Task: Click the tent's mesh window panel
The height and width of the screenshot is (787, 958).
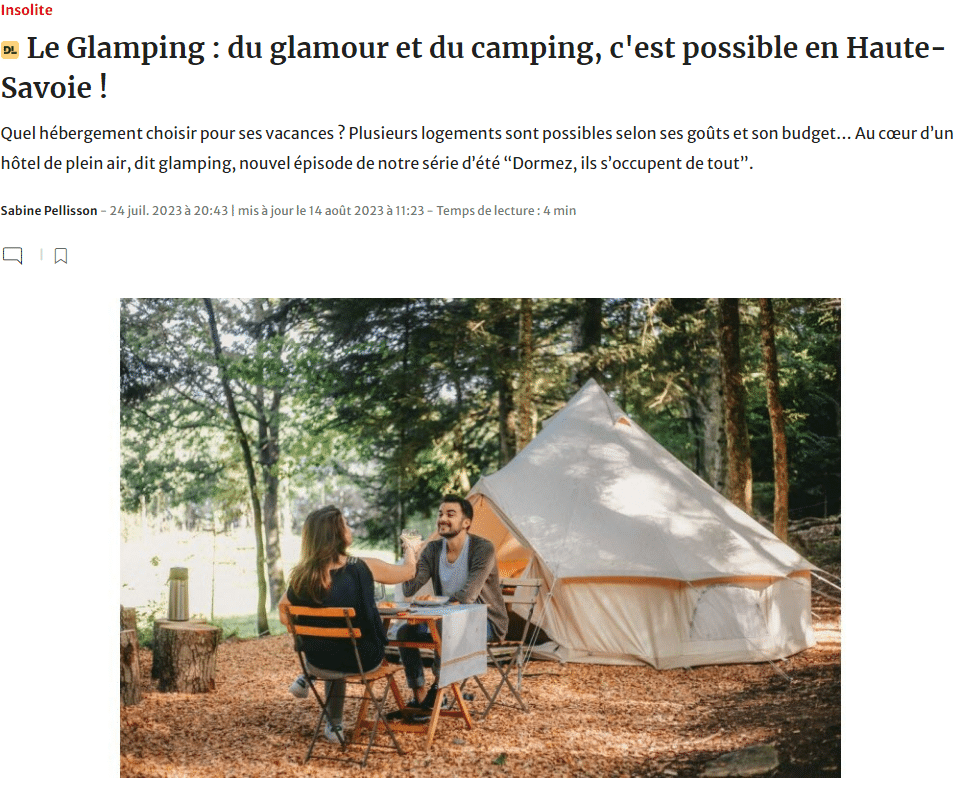Action: 727,613
